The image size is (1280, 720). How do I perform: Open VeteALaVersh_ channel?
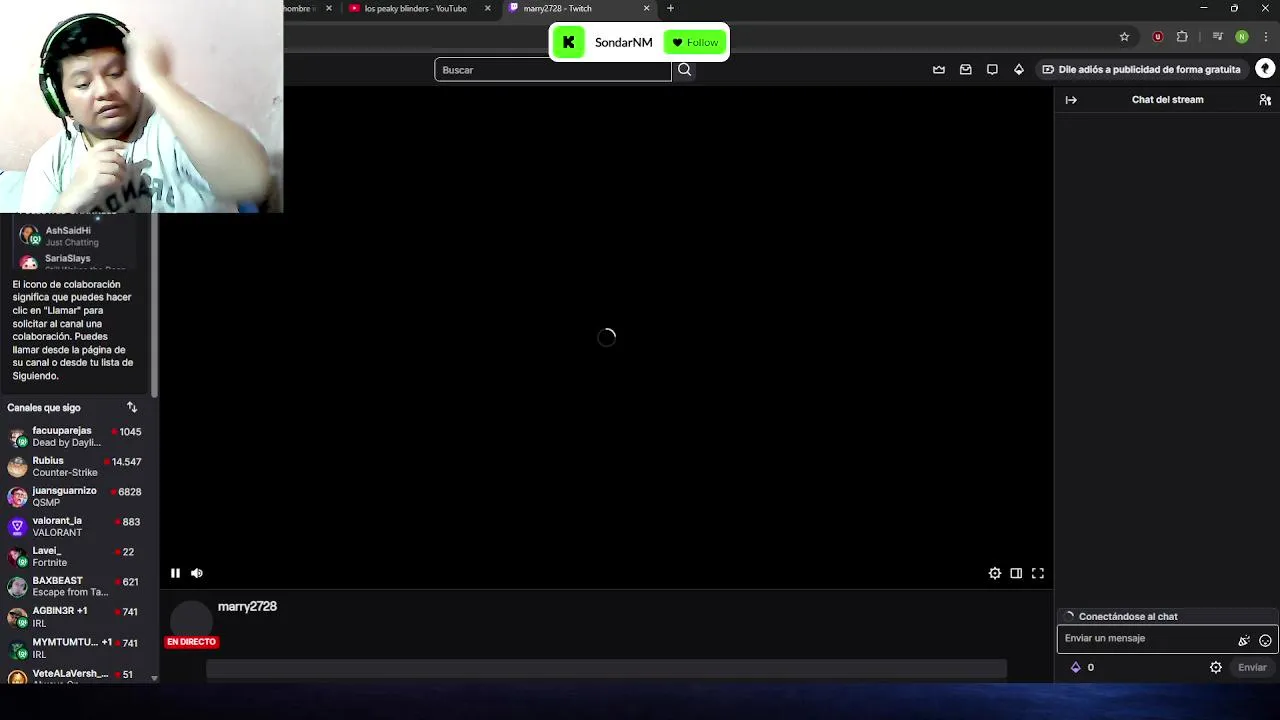click(x=76, y=675)
